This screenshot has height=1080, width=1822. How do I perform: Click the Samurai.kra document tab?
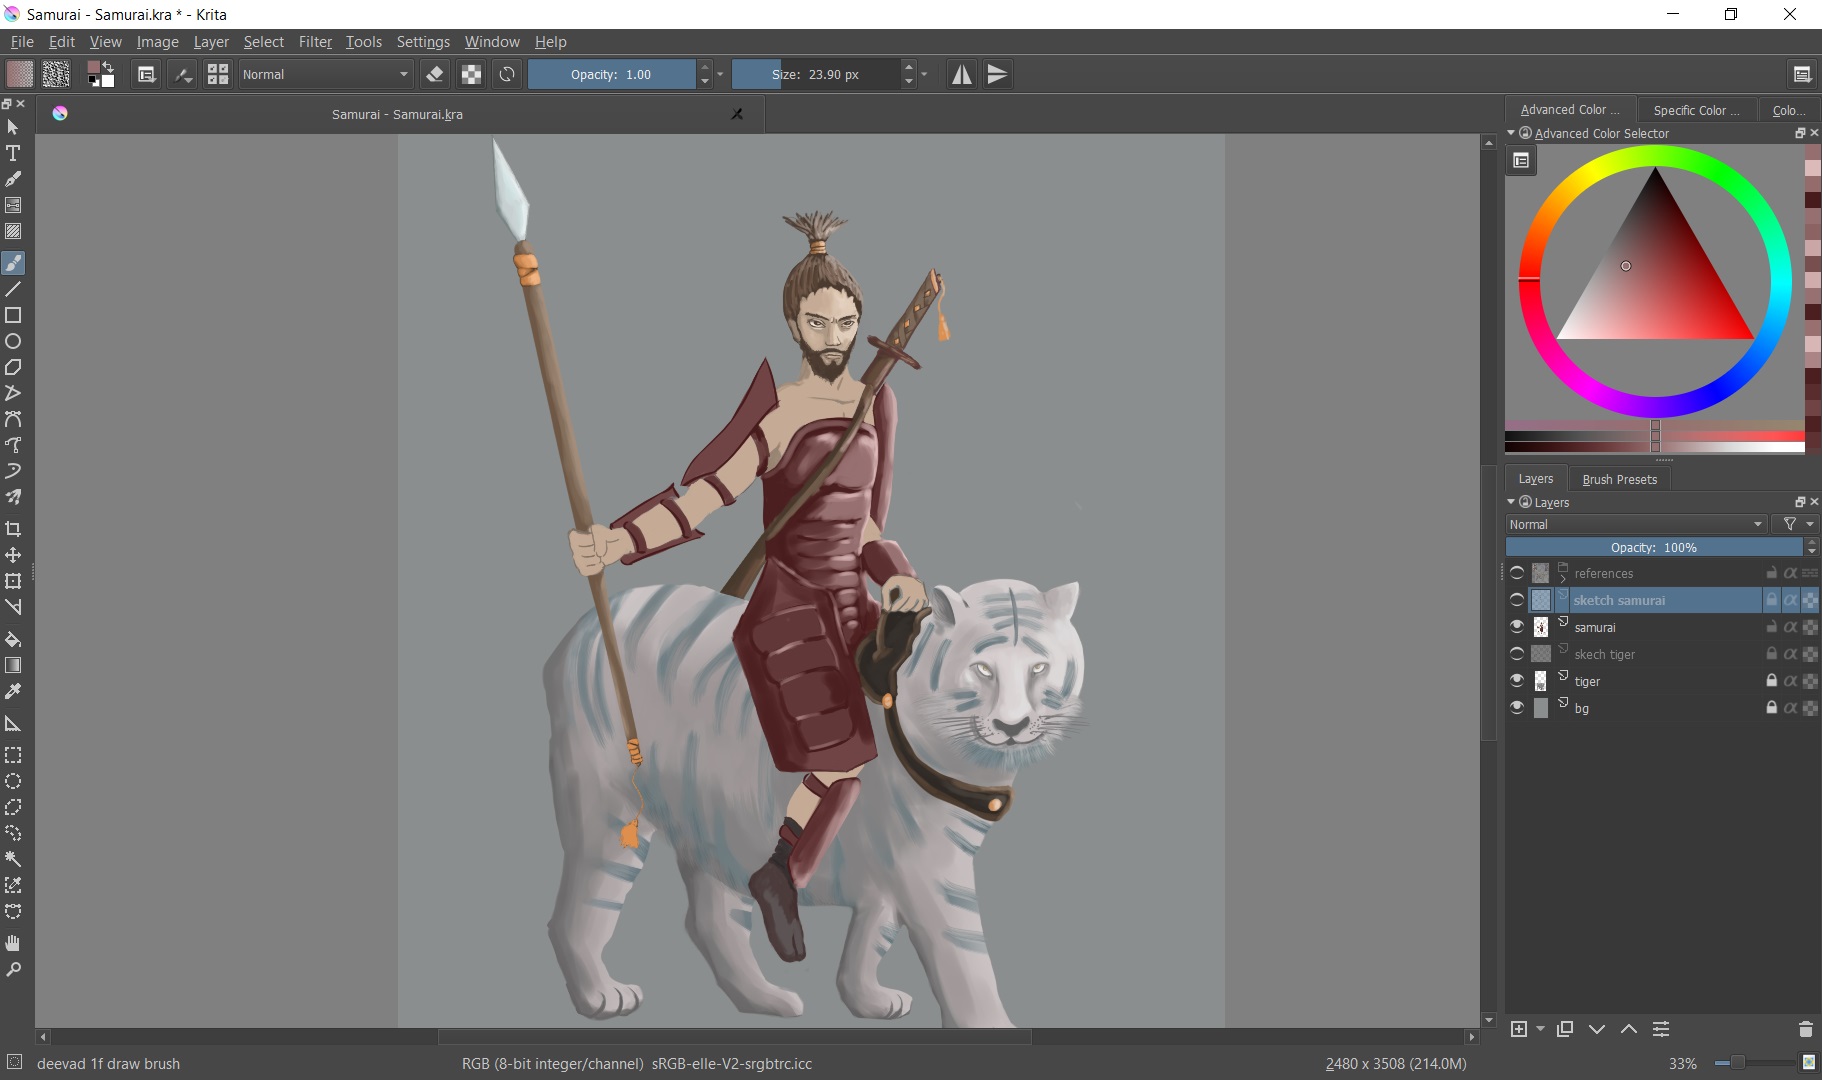(397, 114)
